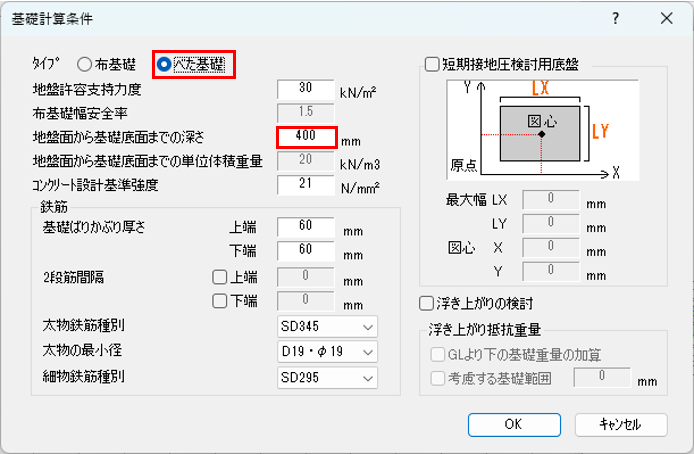Click the 地盤面から基礎底面までの深さ field with 400
694x454 pixels.
click(305, 138)
